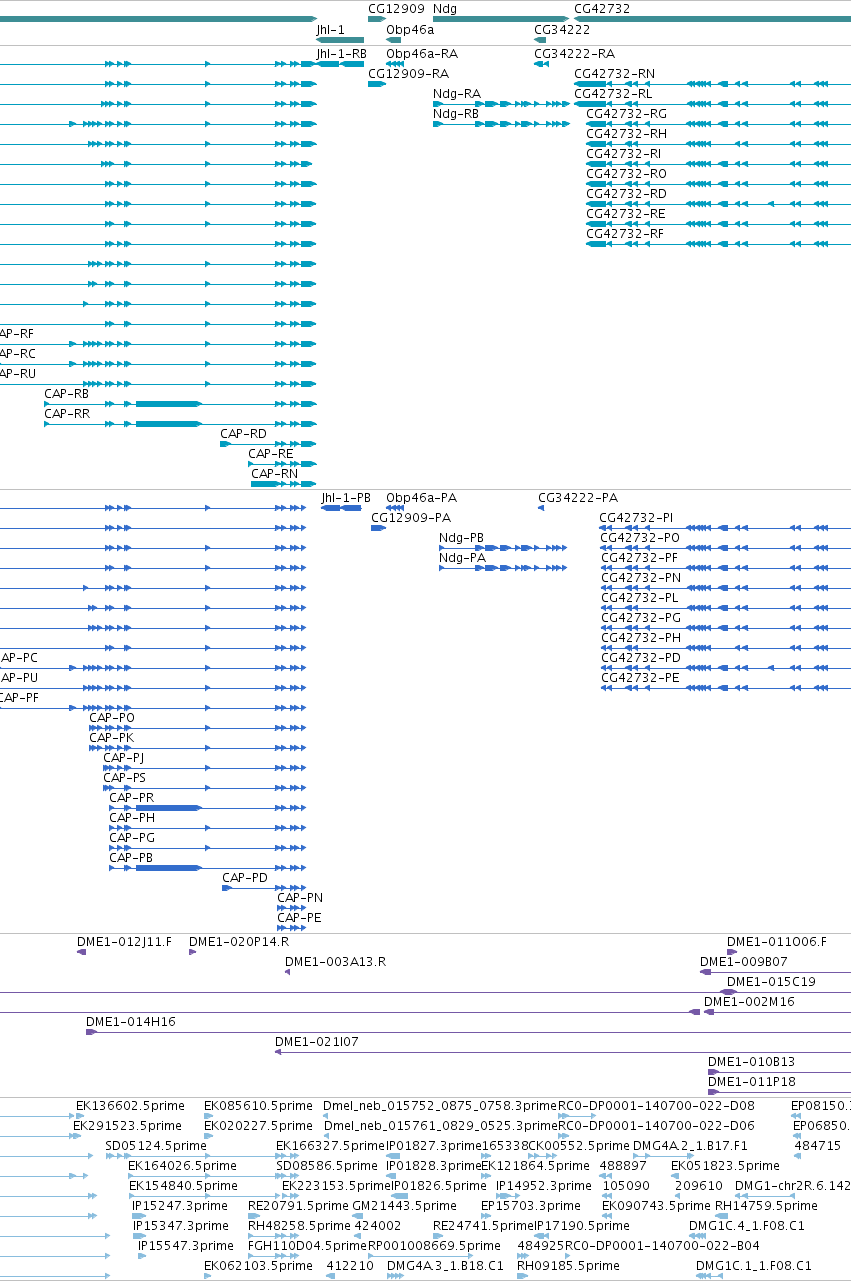Open the Ndg-RA transcript label

click(x=457, y=93)
